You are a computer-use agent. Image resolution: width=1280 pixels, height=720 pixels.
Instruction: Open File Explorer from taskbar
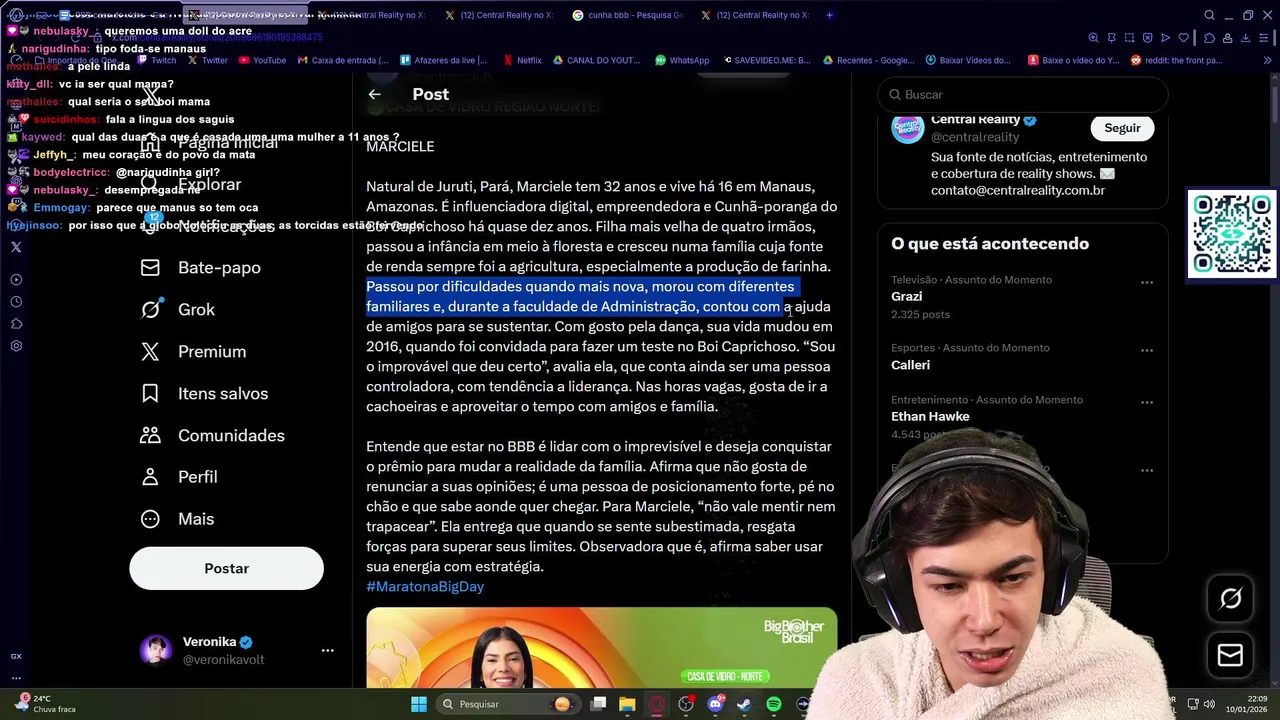[x=627, y=704]
